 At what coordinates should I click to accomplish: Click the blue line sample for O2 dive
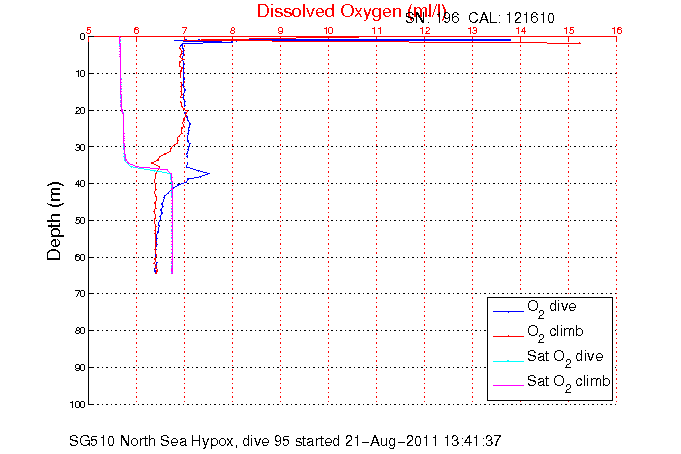pos(508,311)
